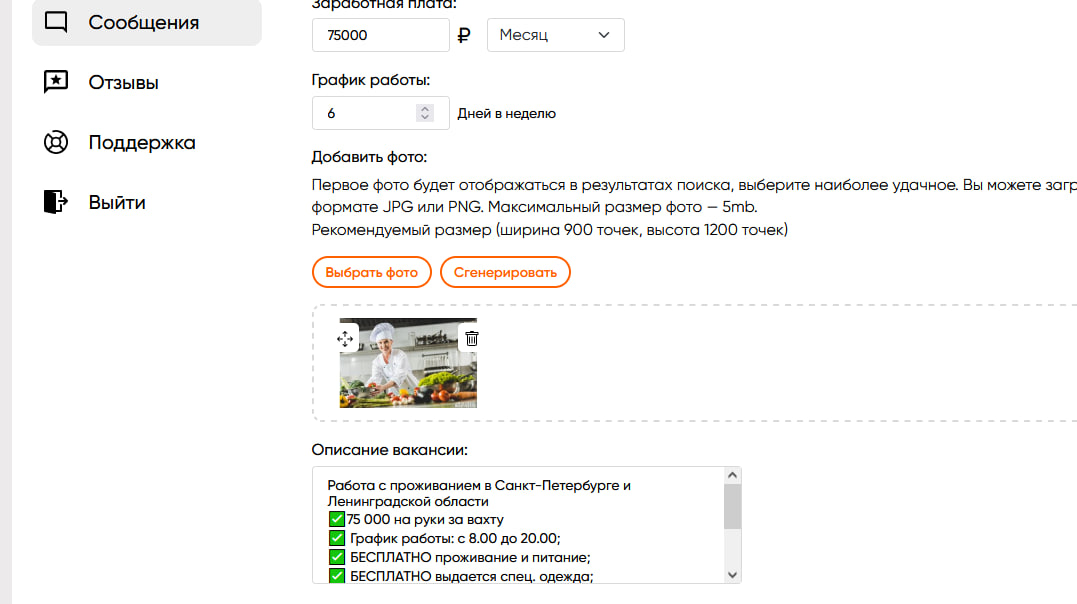
Task: Decrease days per week with down arrow
Action: (425, 118)
